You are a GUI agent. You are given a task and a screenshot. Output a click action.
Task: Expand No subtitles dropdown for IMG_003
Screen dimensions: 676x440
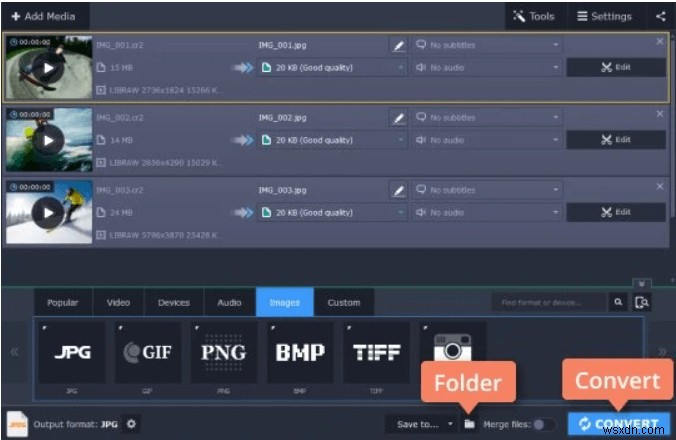(x=487, y=190)
